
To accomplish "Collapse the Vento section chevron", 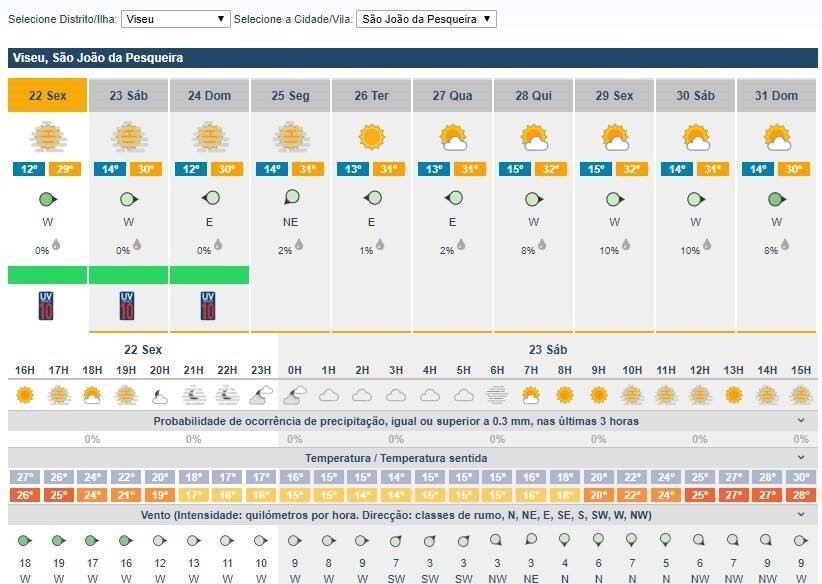I will tap(801, 515).
